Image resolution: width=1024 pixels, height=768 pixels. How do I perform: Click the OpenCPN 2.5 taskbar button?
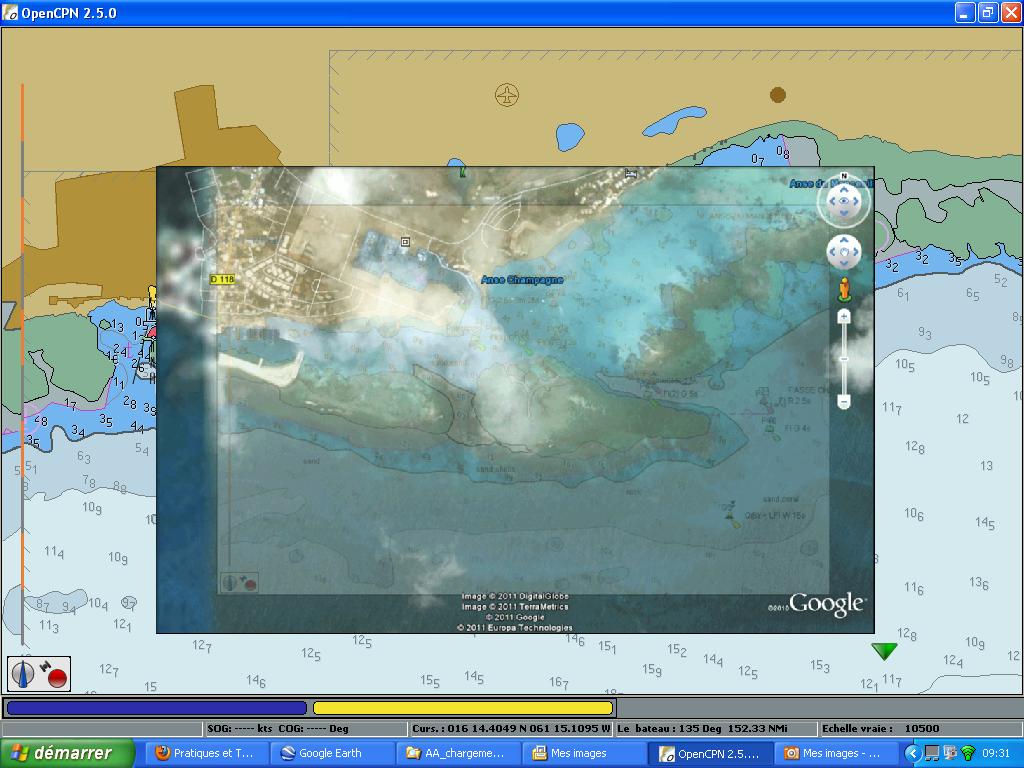click(x=709, y=753)
